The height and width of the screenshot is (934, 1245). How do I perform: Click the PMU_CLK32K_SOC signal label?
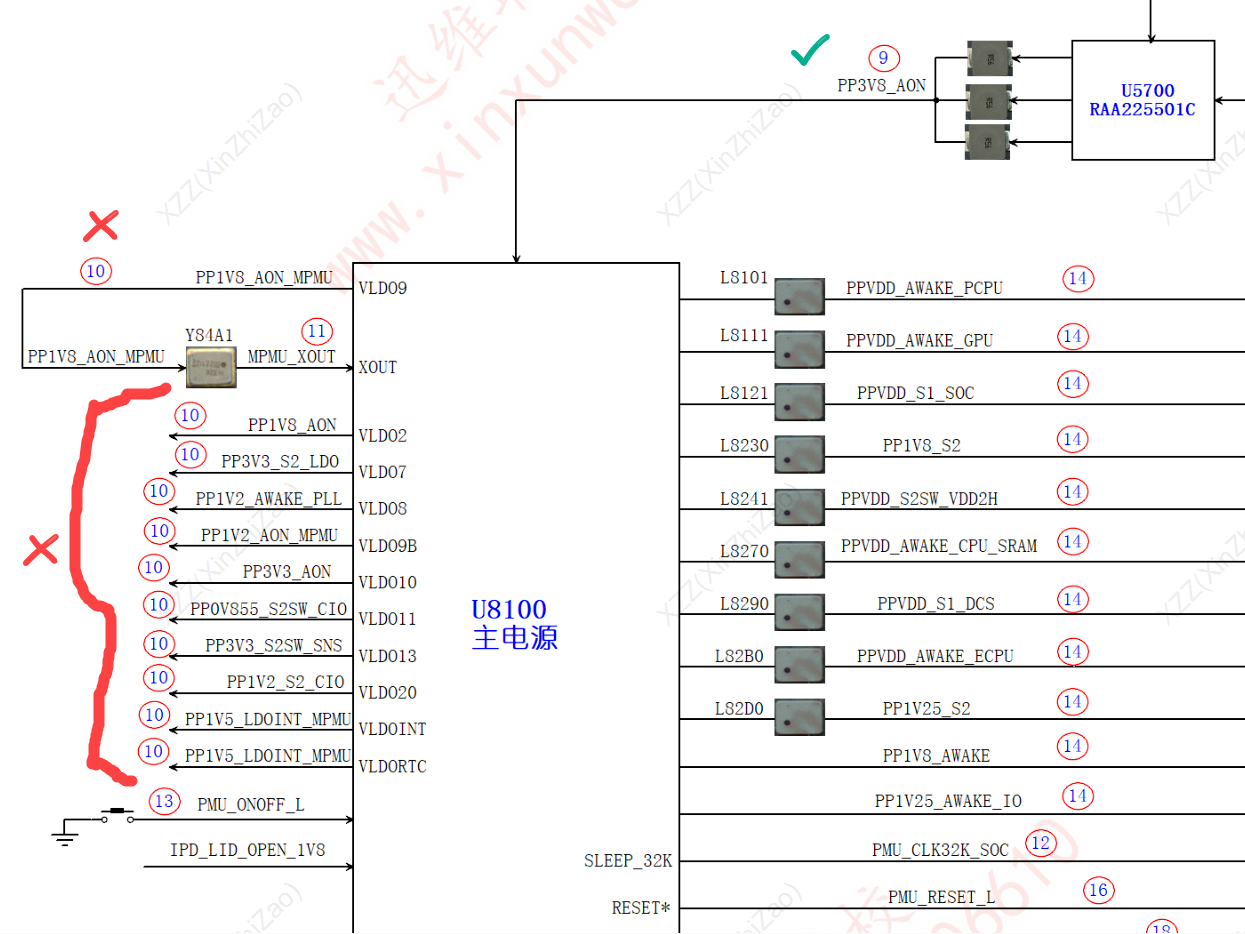pyautogui.click(x=940, y=851)
